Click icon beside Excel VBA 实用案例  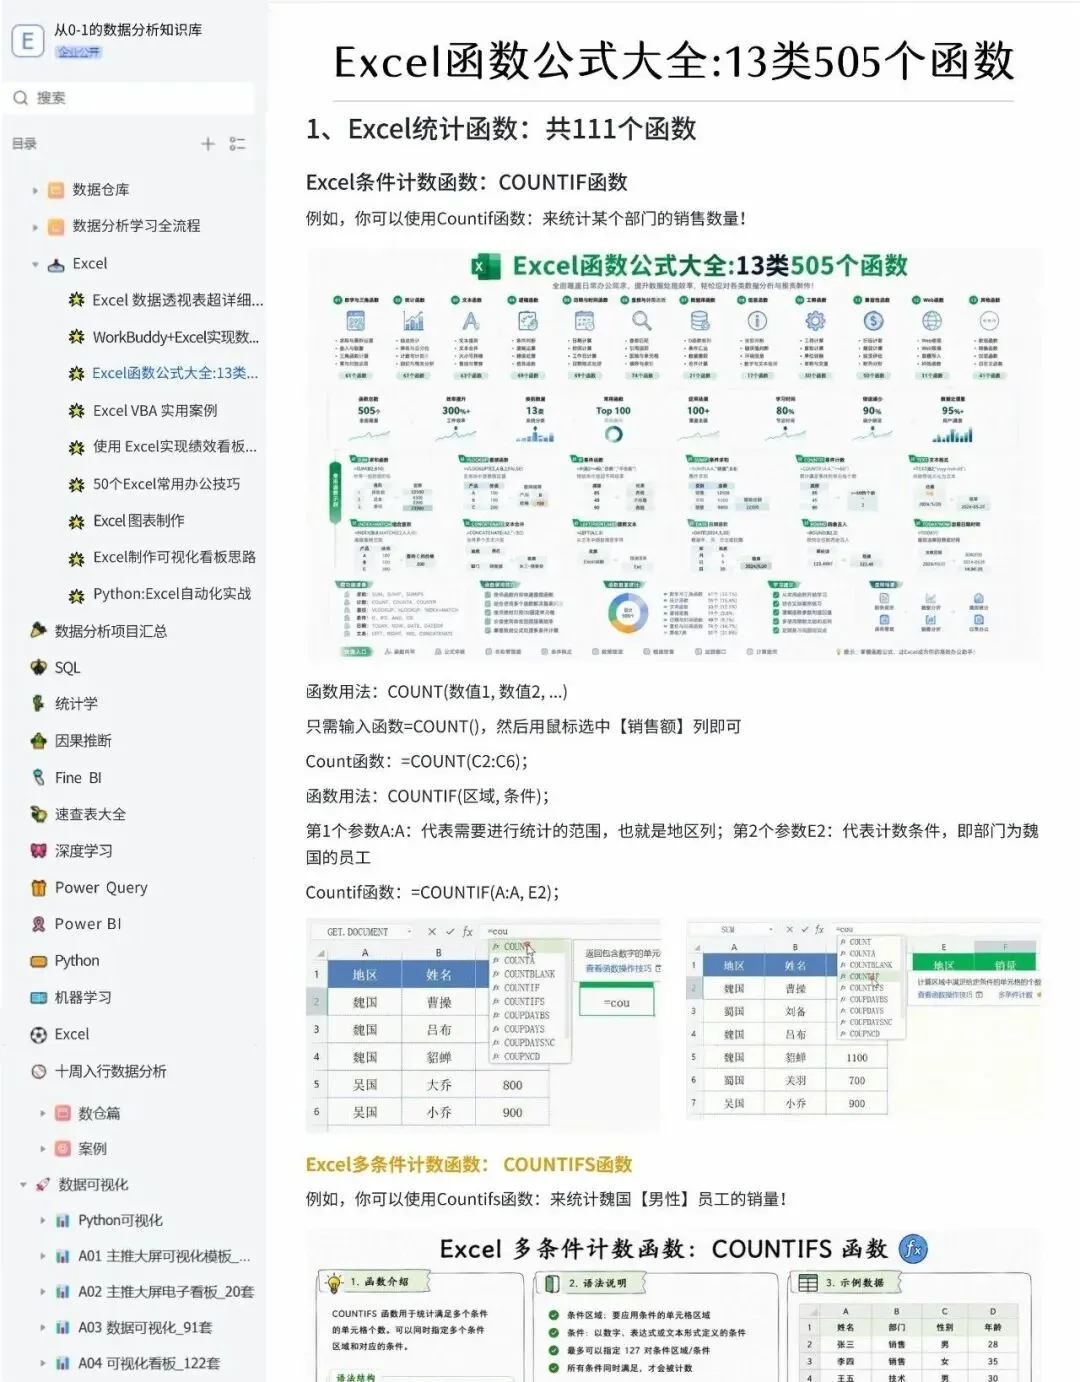pos(76,411)
